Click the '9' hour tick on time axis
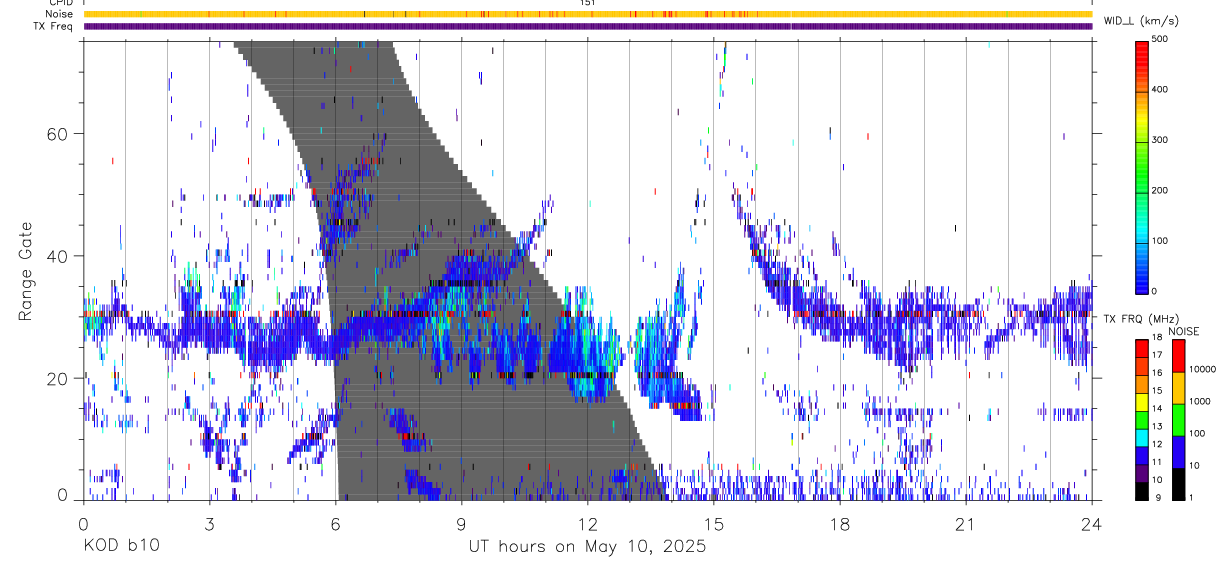The width and height of the screenshot is (1228, 567). click(x=461, y=522)
